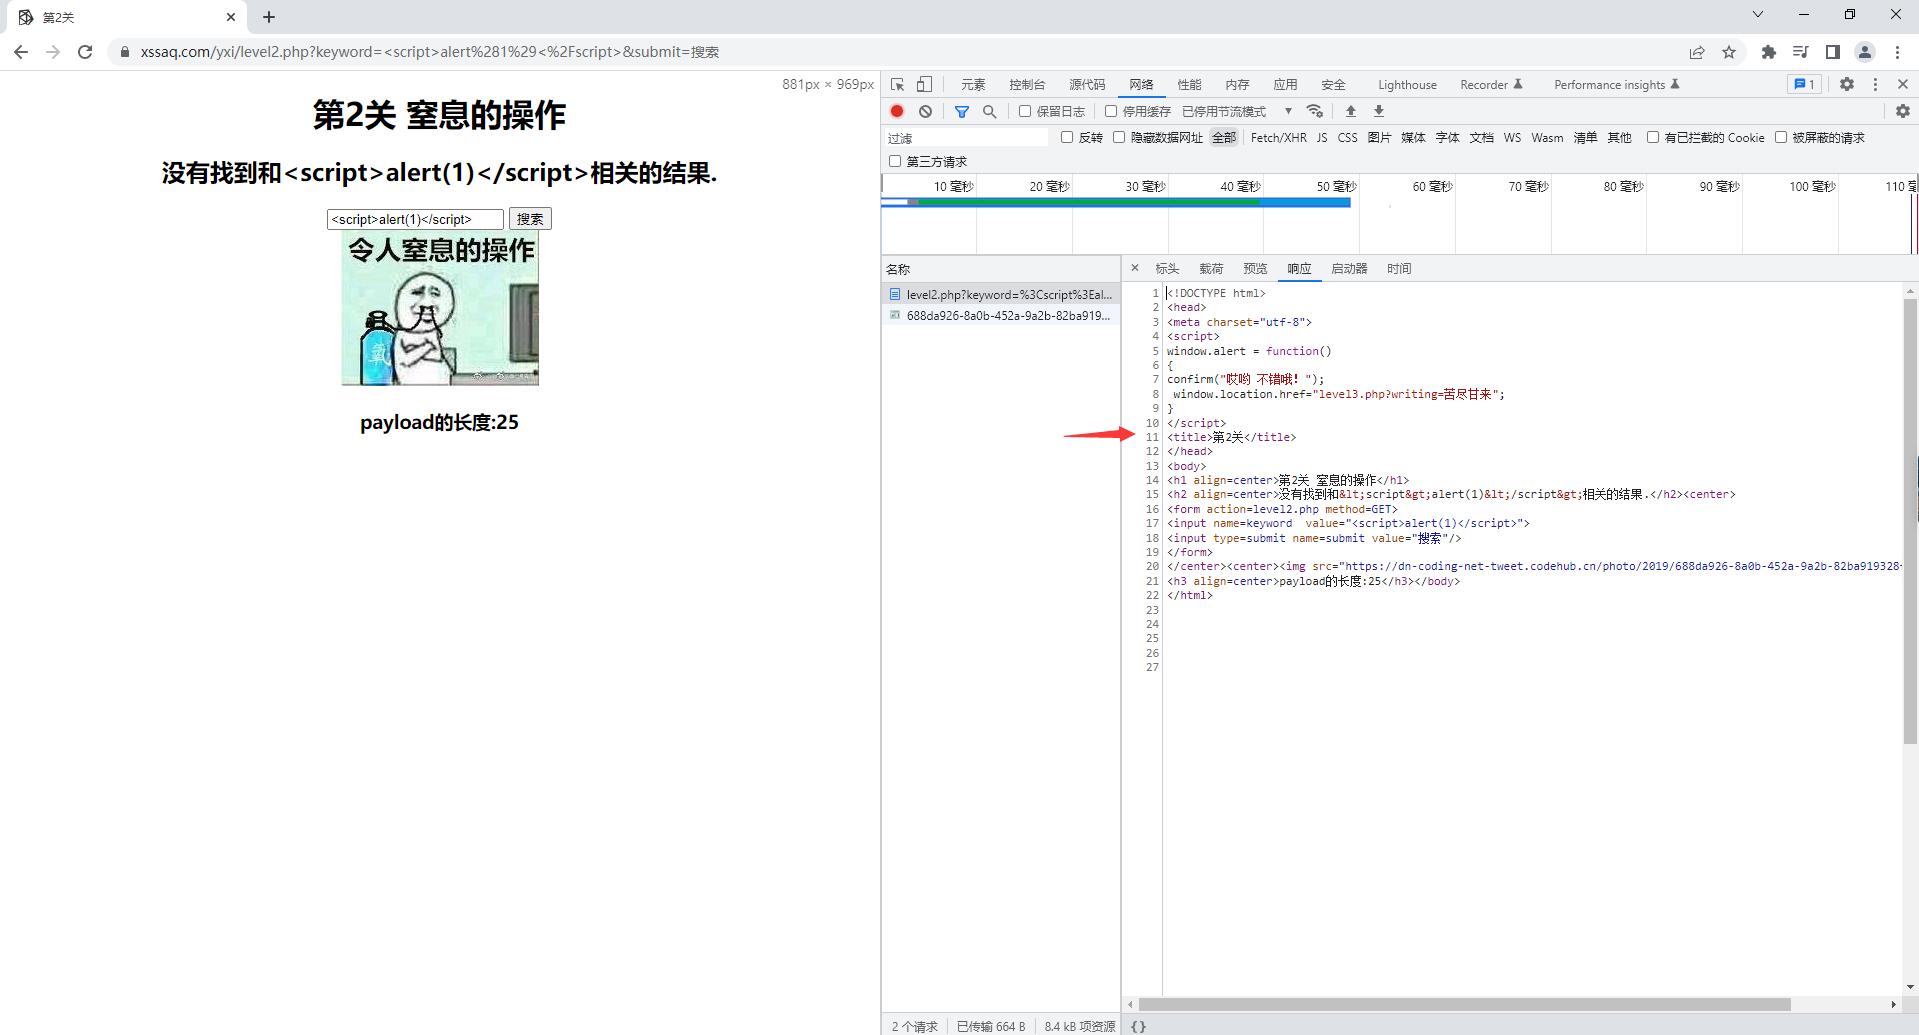Viewport: 1919px width, 1035px height.
Task: Open the Chrome side panel
Action: pos(1833,52)
